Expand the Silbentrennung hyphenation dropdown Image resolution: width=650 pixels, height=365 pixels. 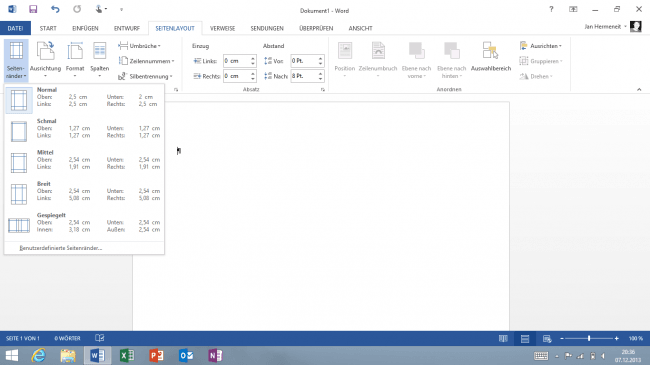coord(146,76)
